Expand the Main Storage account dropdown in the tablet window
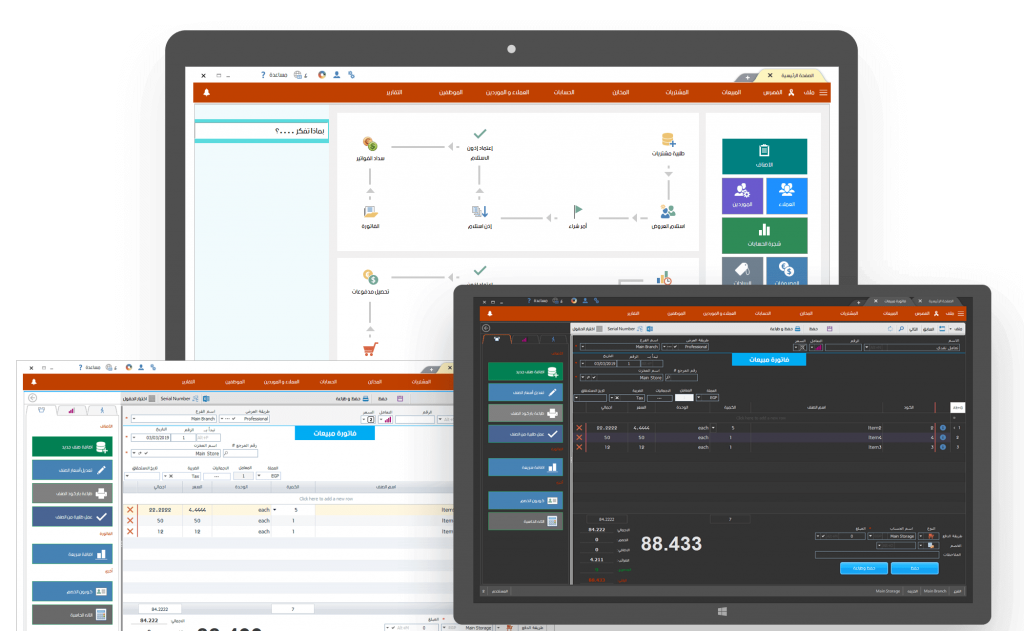 [x=871, y=536]
